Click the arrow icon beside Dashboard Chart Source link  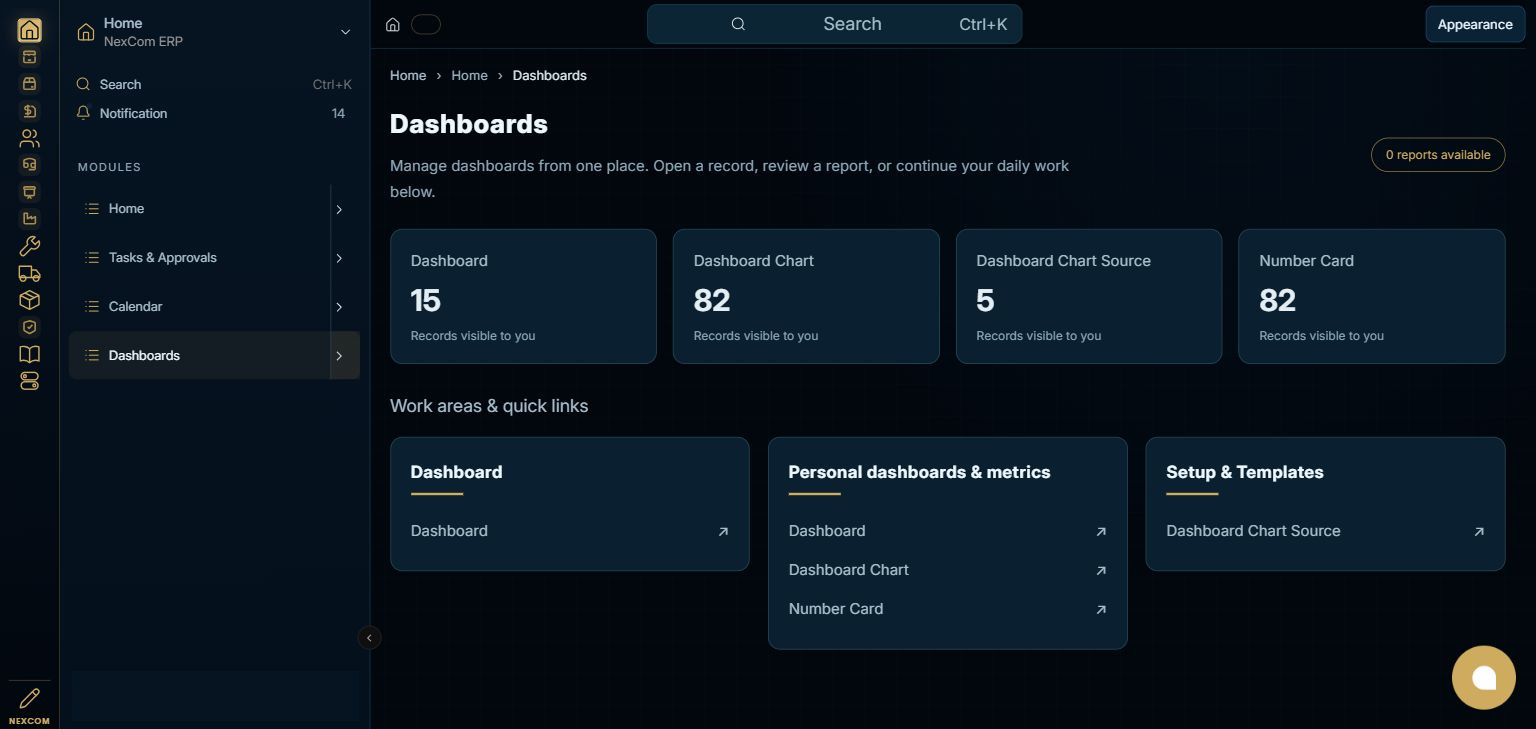point(1479,532)
